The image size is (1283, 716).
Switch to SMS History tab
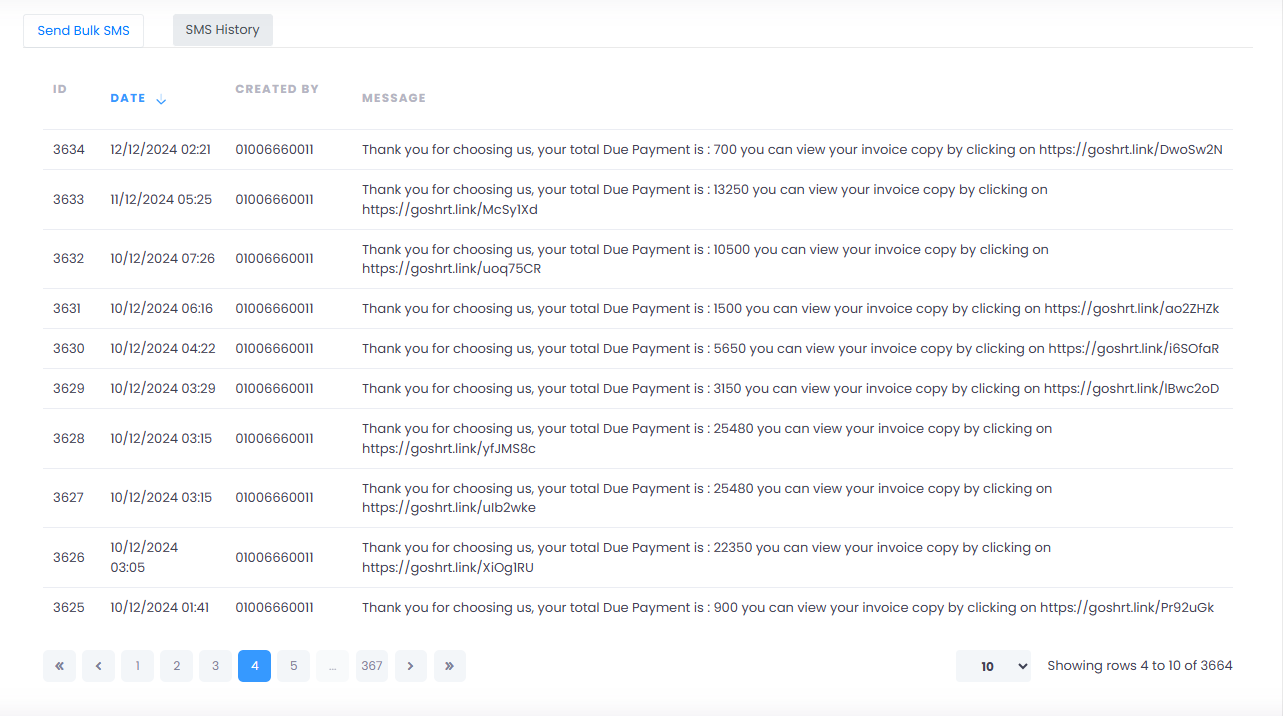222,30
